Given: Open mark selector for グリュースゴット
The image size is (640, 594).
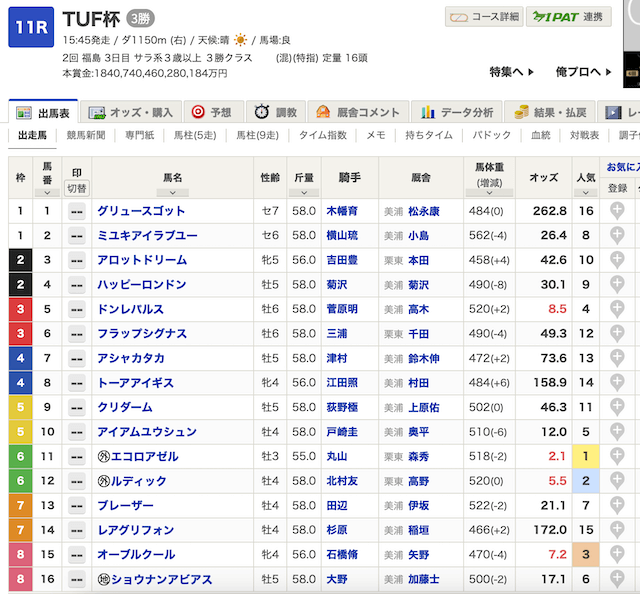Looking at the screenshot, I should click(77, 211).
